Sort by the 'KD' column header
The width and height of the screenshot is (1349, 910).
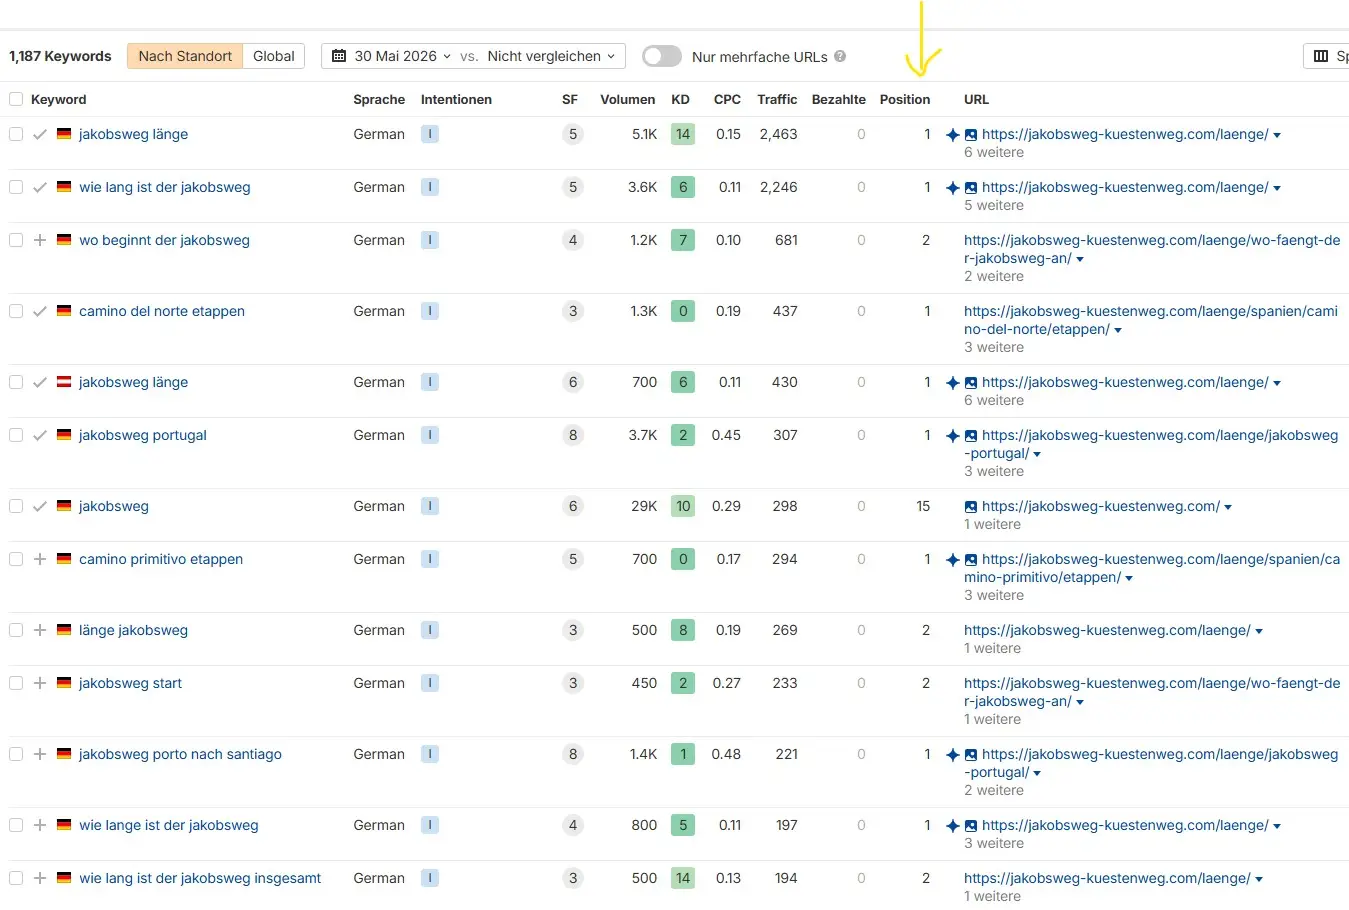pos(681,99)
